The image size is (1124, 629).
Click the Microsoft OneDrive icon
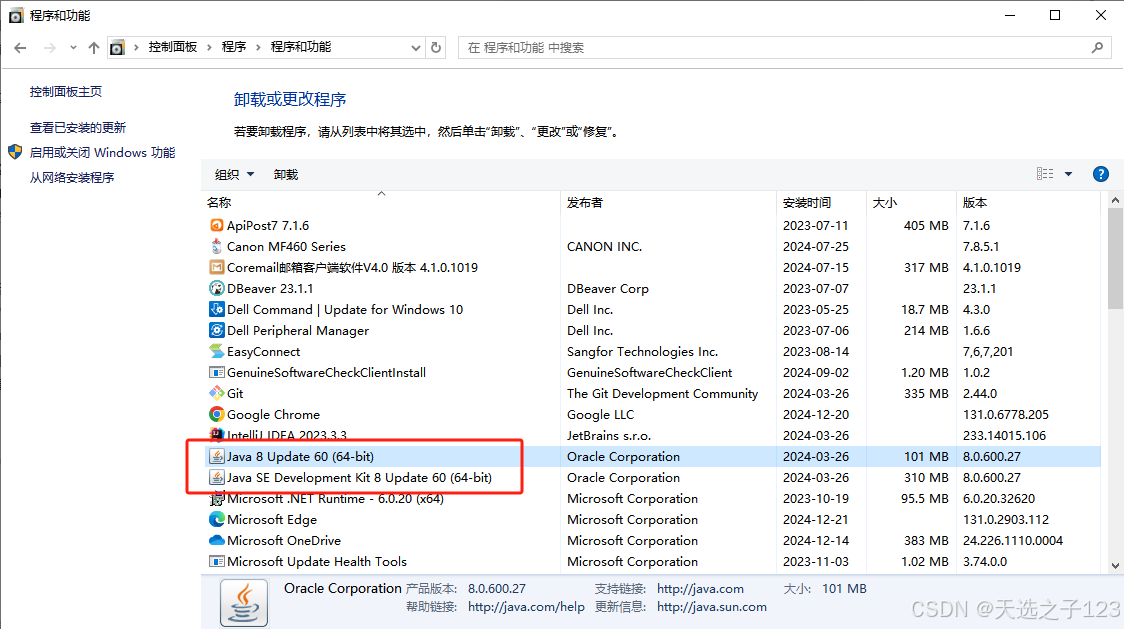coord(216,540)
